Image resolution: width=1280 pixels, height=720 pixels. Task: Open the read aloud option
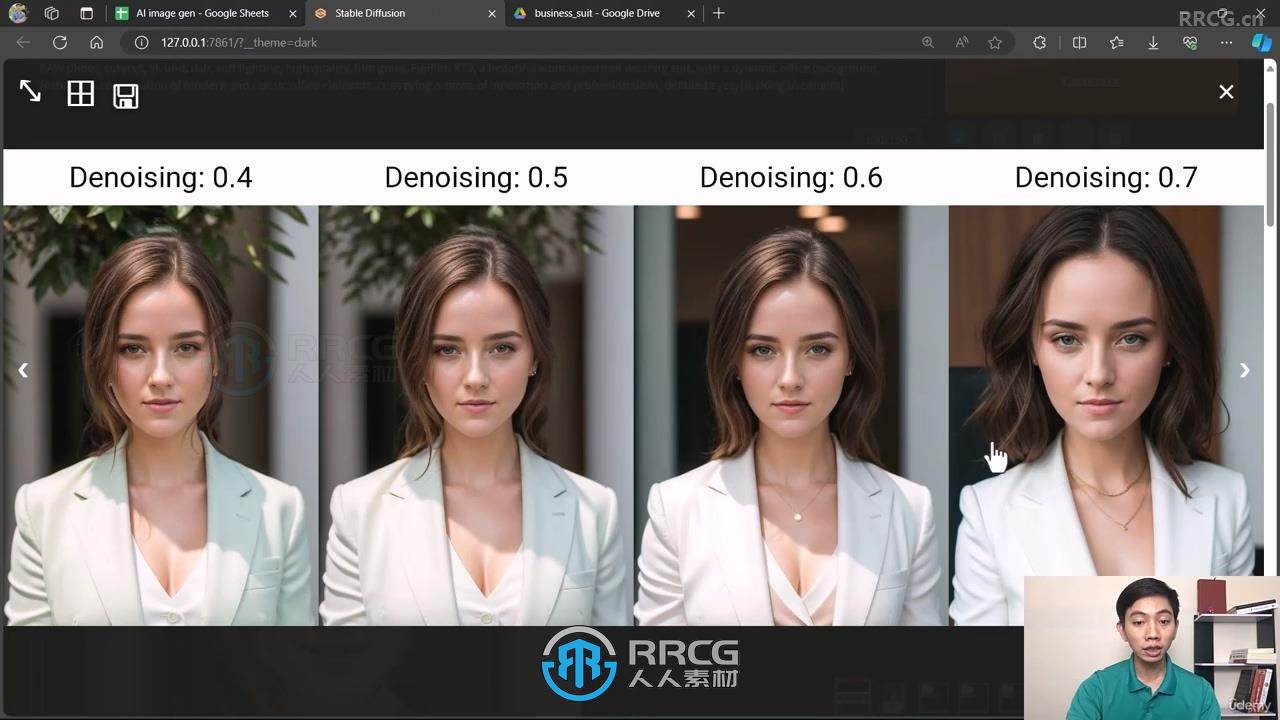pos(961,42)
